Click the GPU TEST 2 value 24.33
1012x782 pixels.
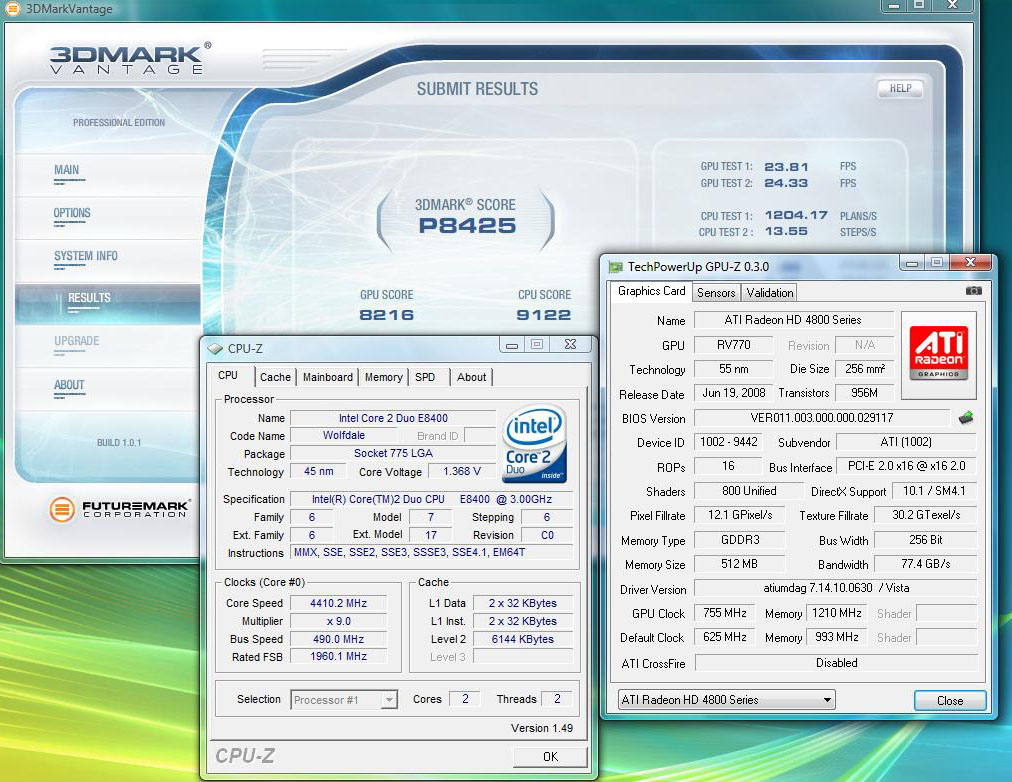click(785, 183)
